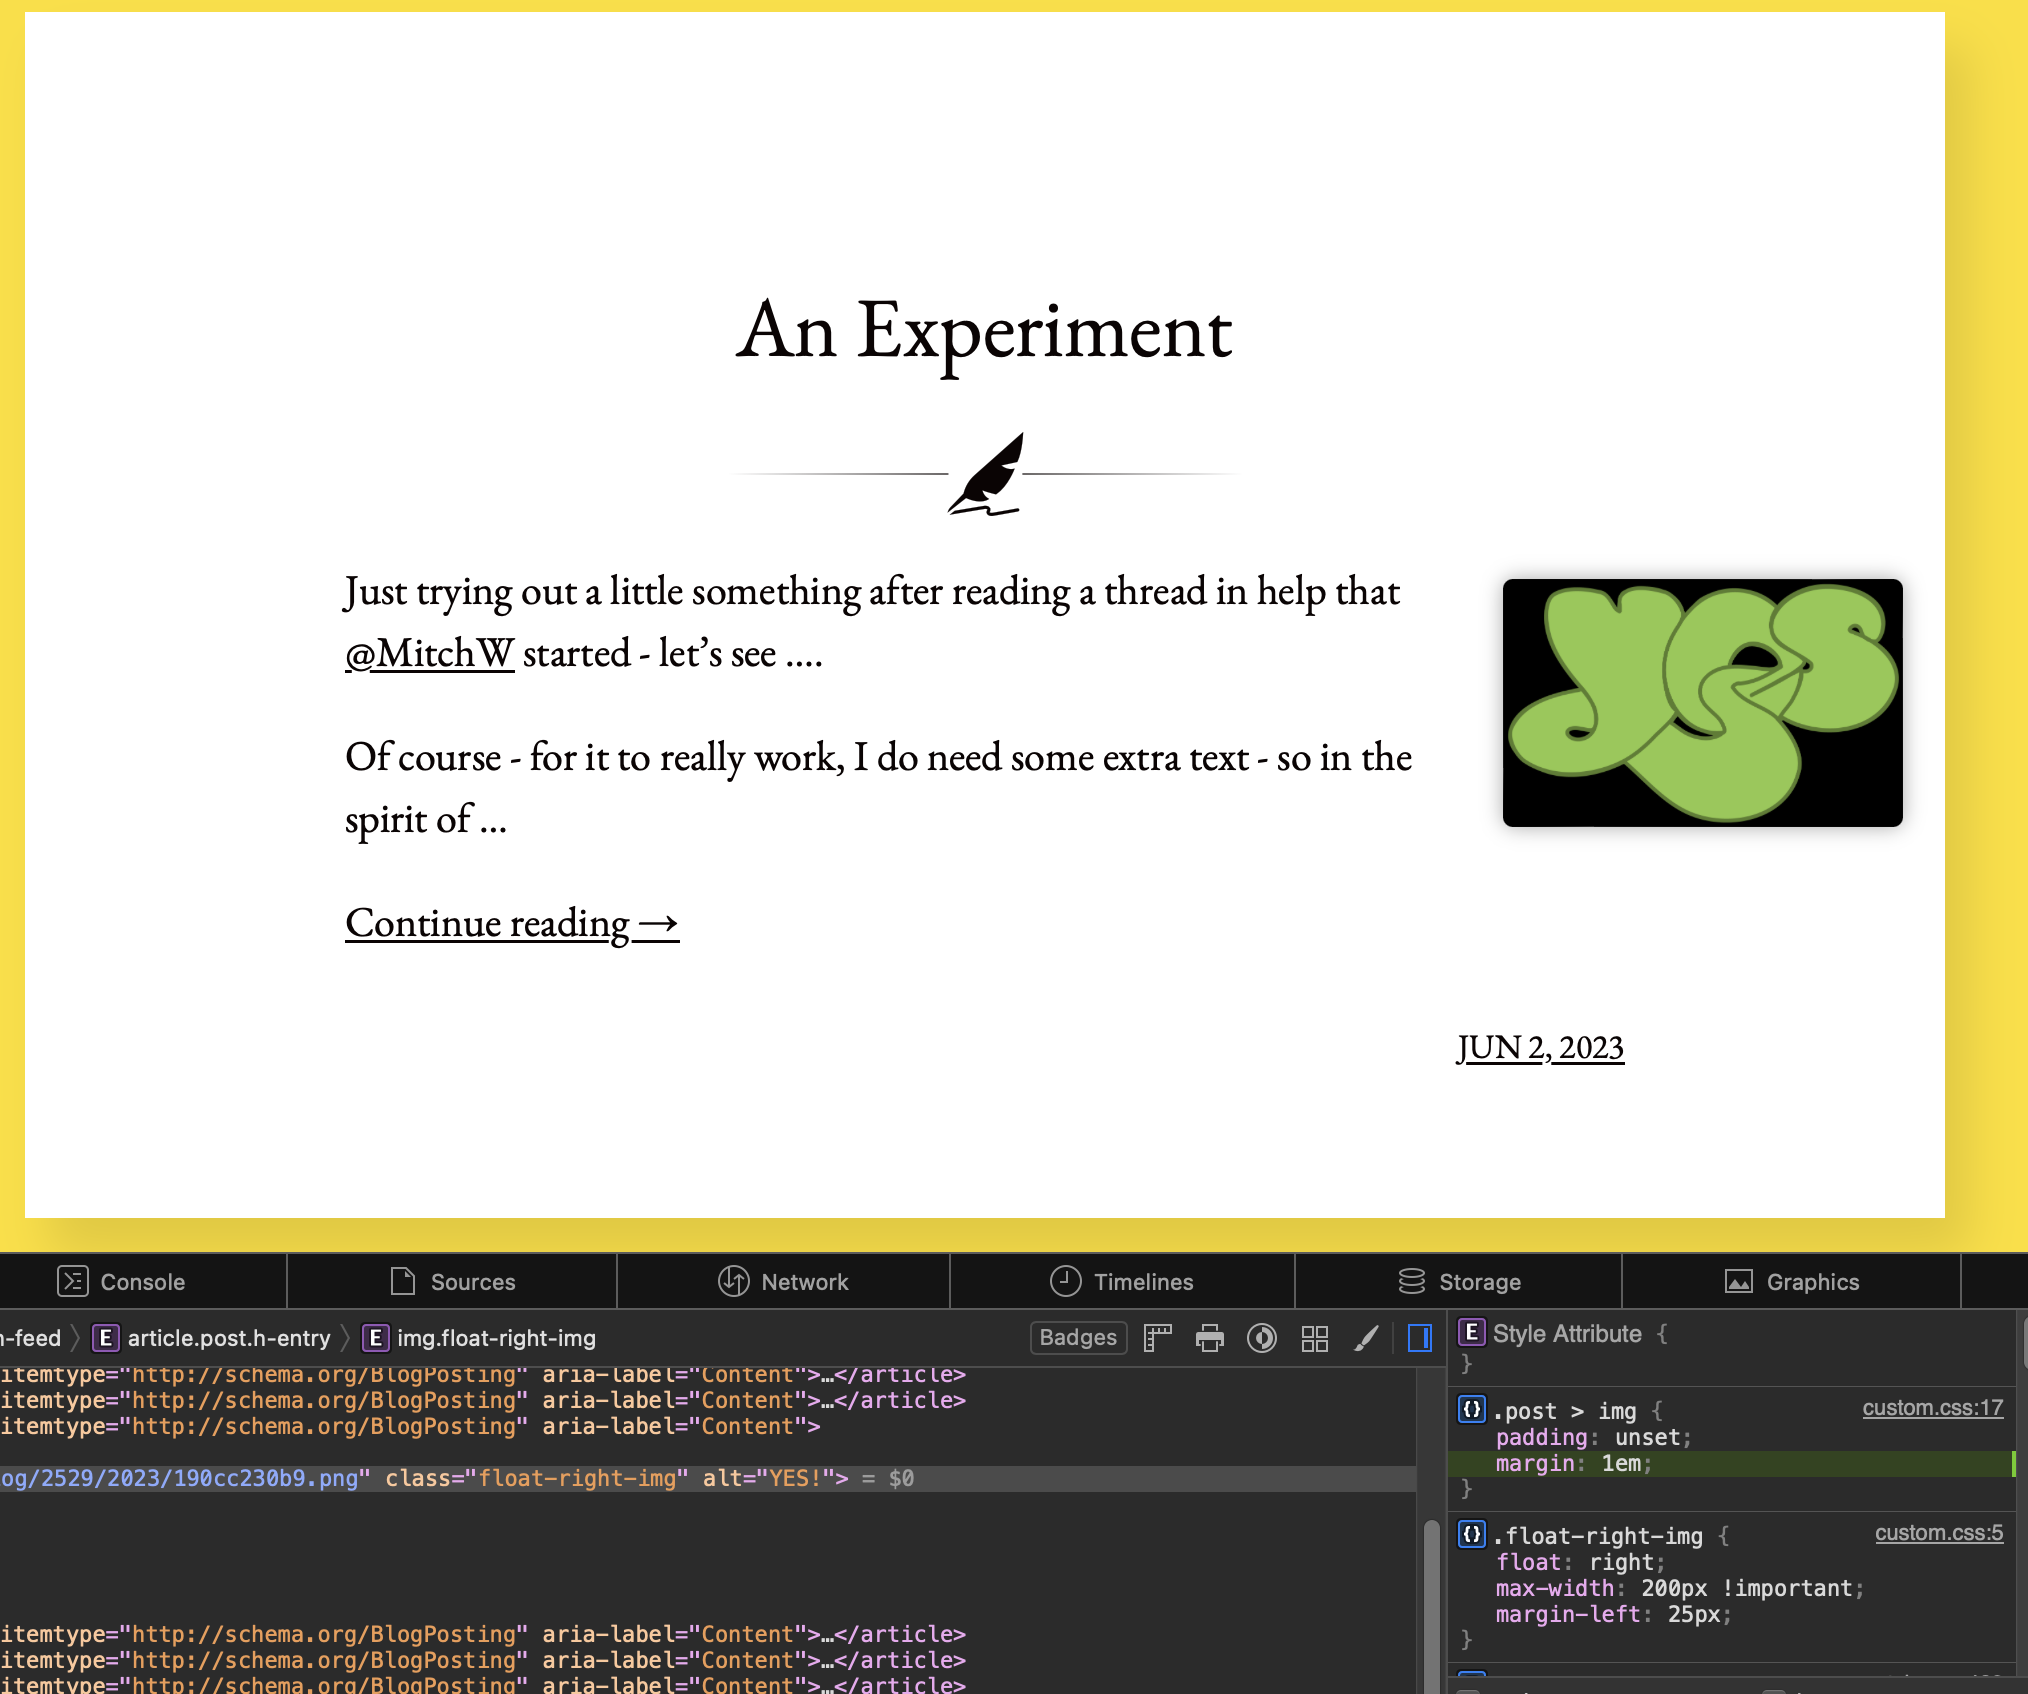Screen dimensions: 2028x1694
Task: Click the Style Attribute element icon
Action: coord(1472,1333)
